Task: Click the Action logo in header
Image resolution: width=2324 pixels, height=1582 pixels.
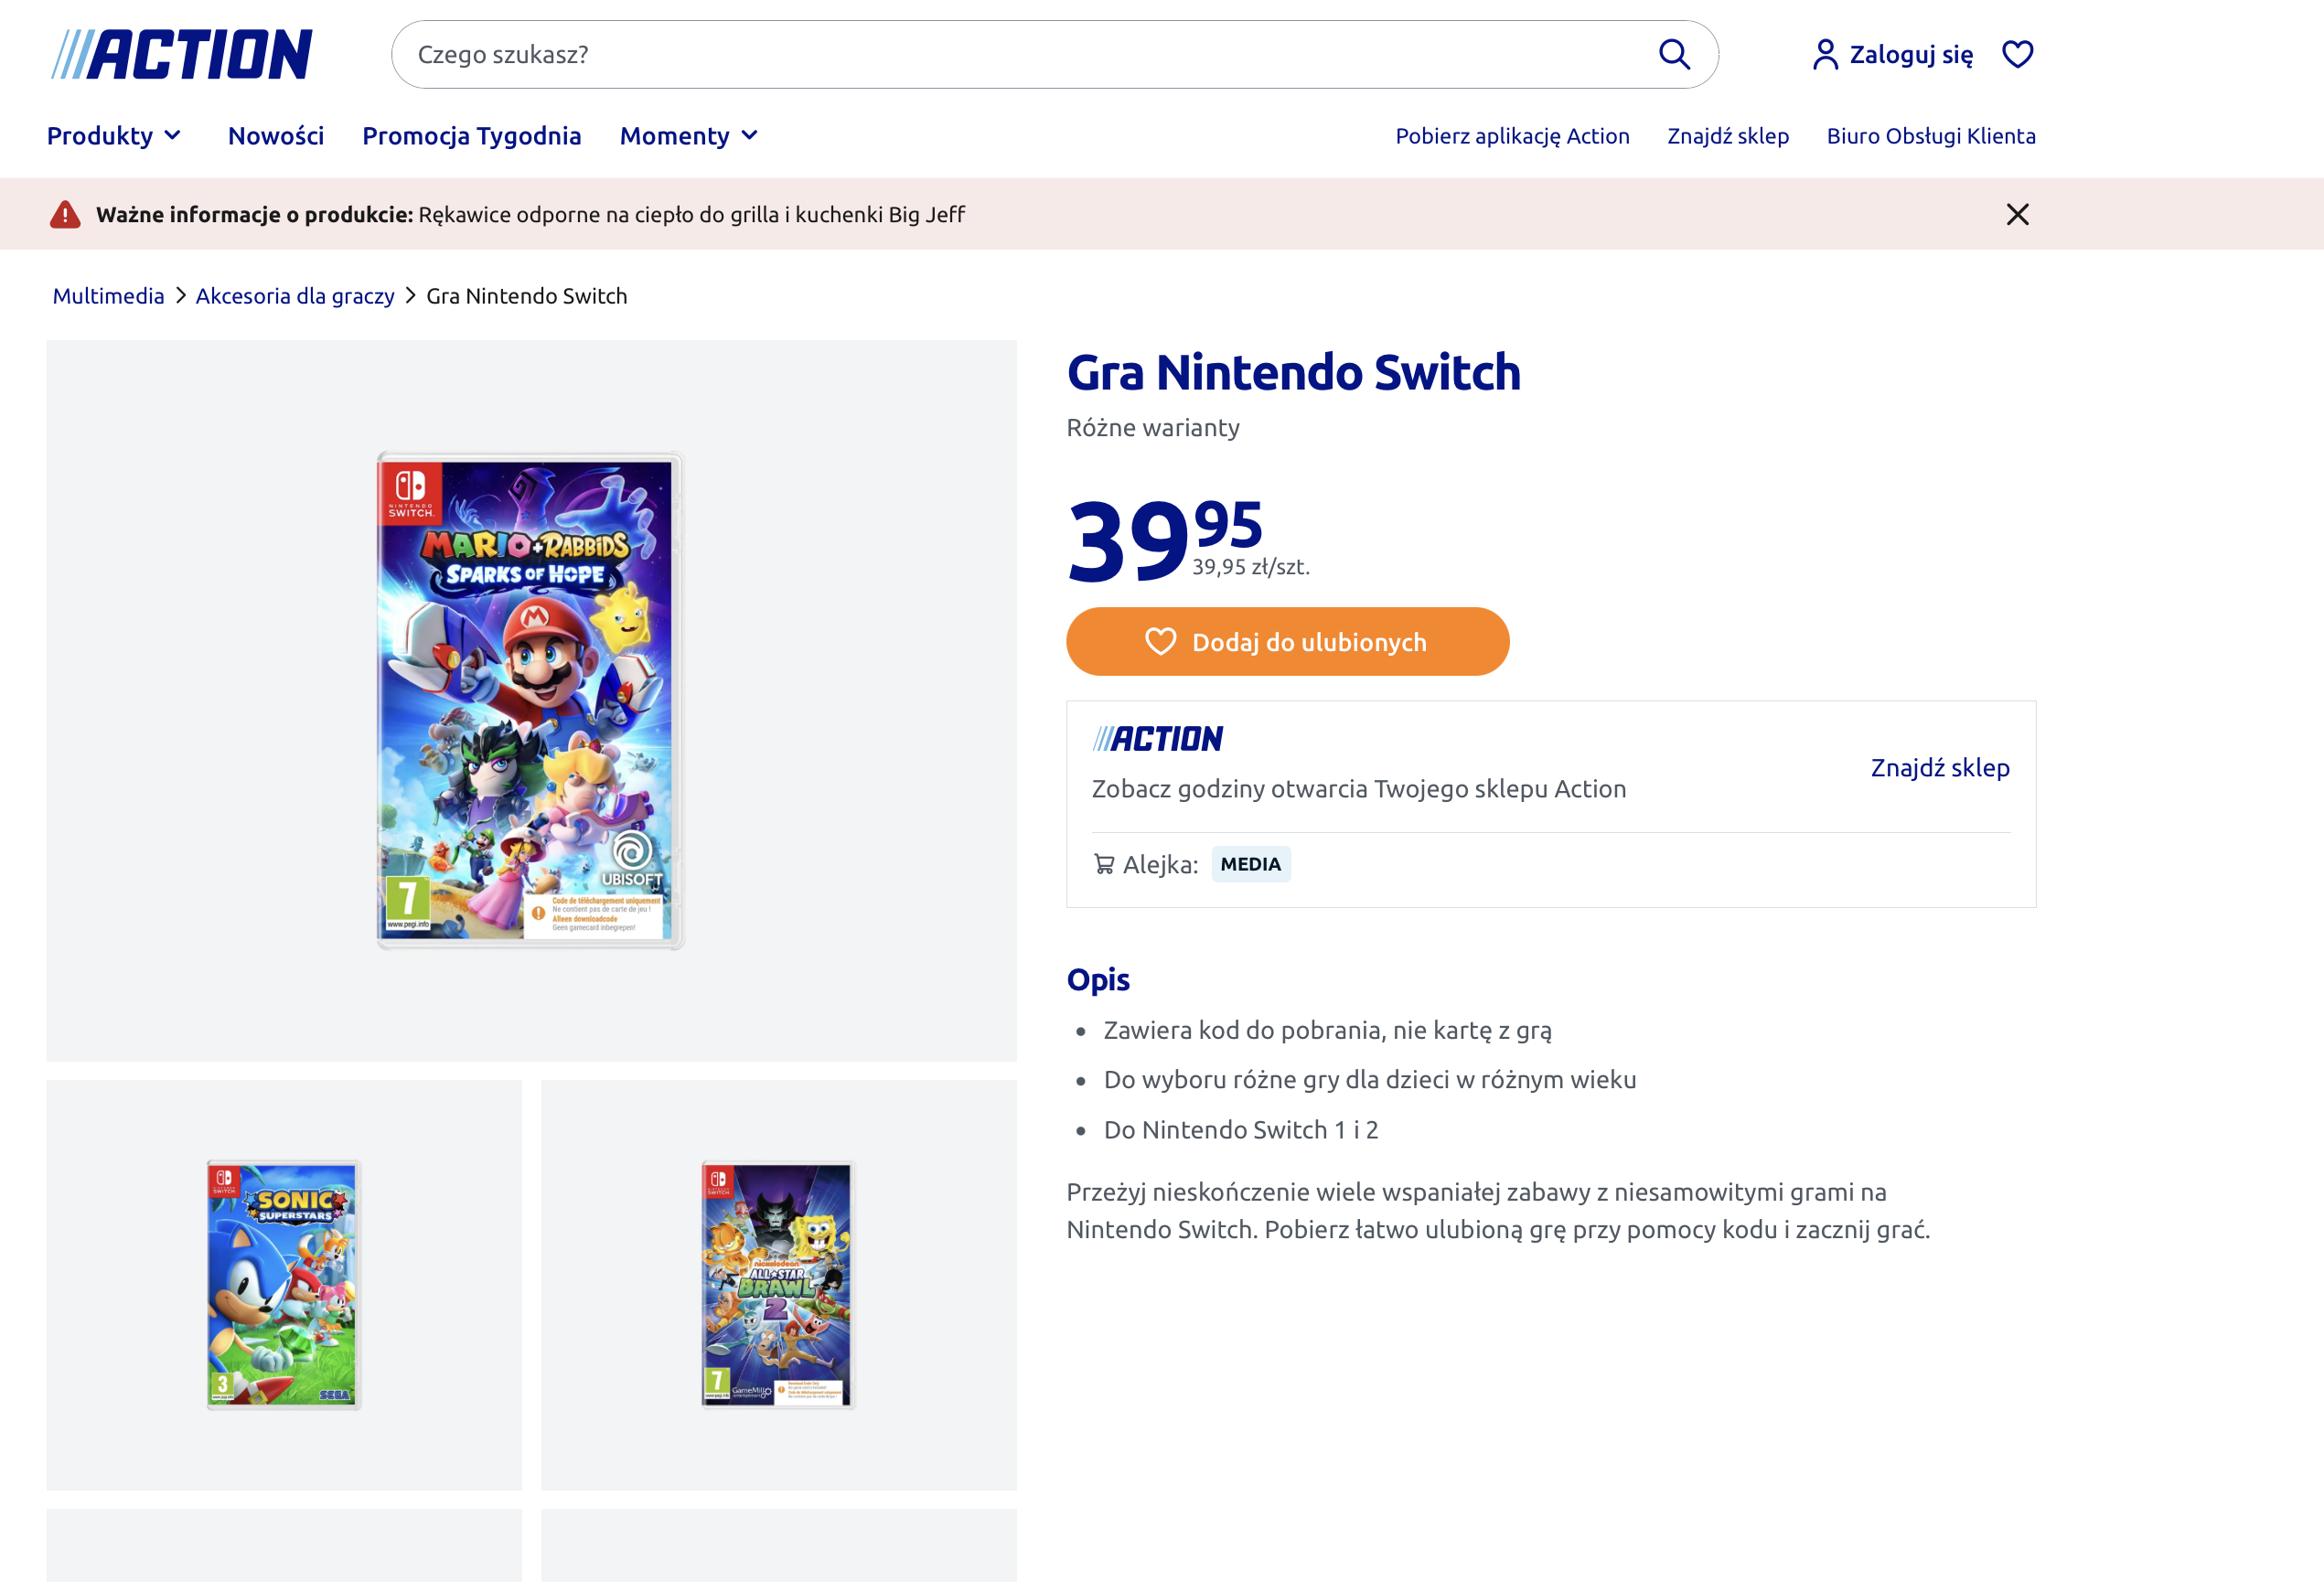Action: pos(182,54)
